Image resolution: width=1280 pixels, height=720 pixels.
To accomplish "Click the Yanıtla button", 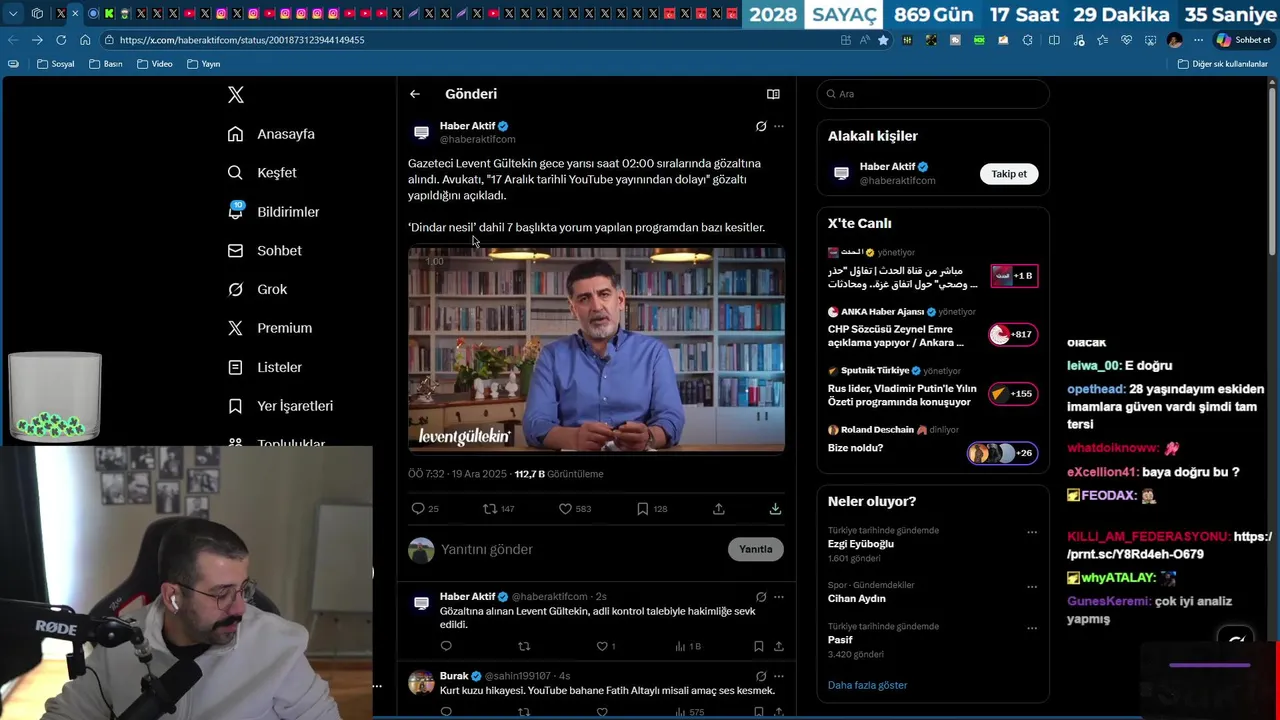I will coord(756,549).
